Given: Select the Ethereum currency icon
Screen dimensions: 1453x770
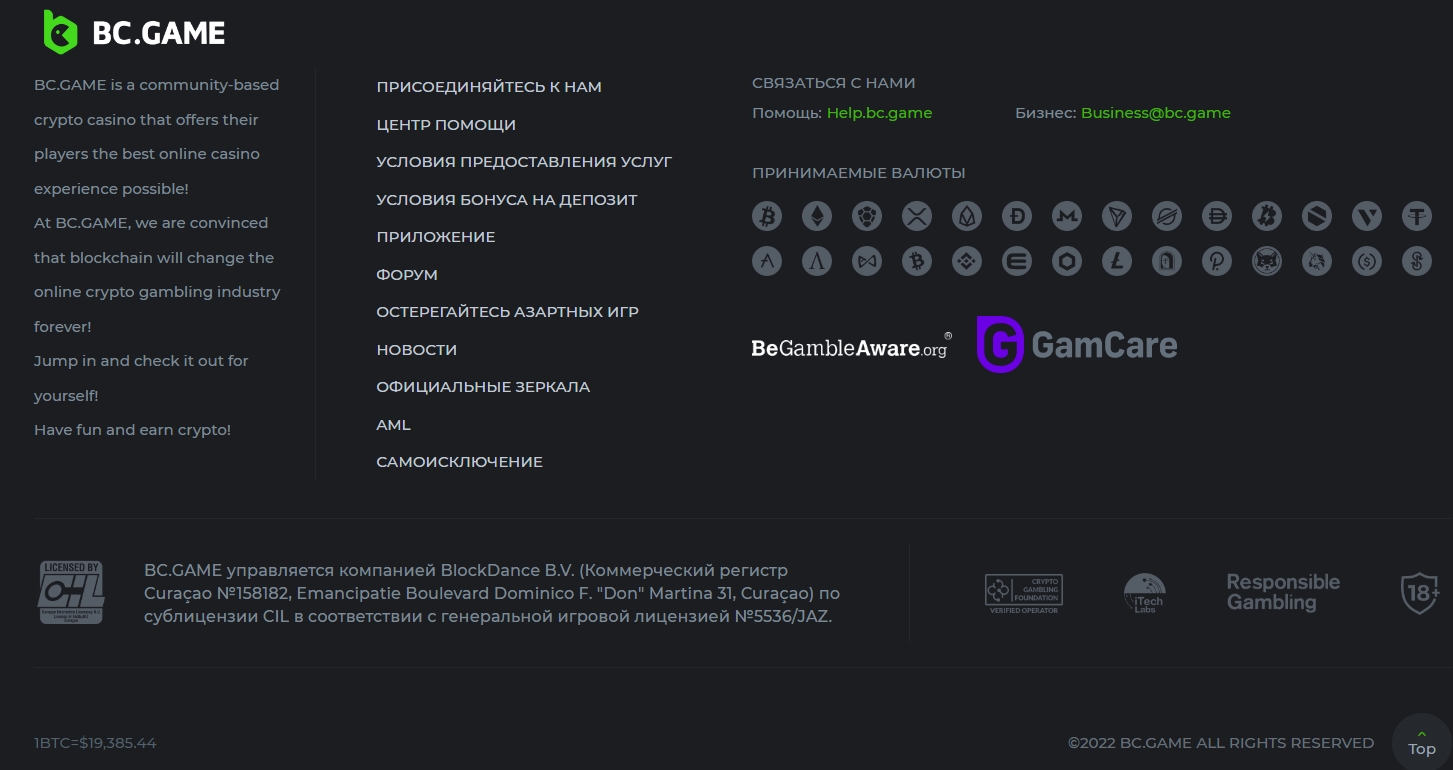Looking at the screenshot, I should click(x=817, y=215).
